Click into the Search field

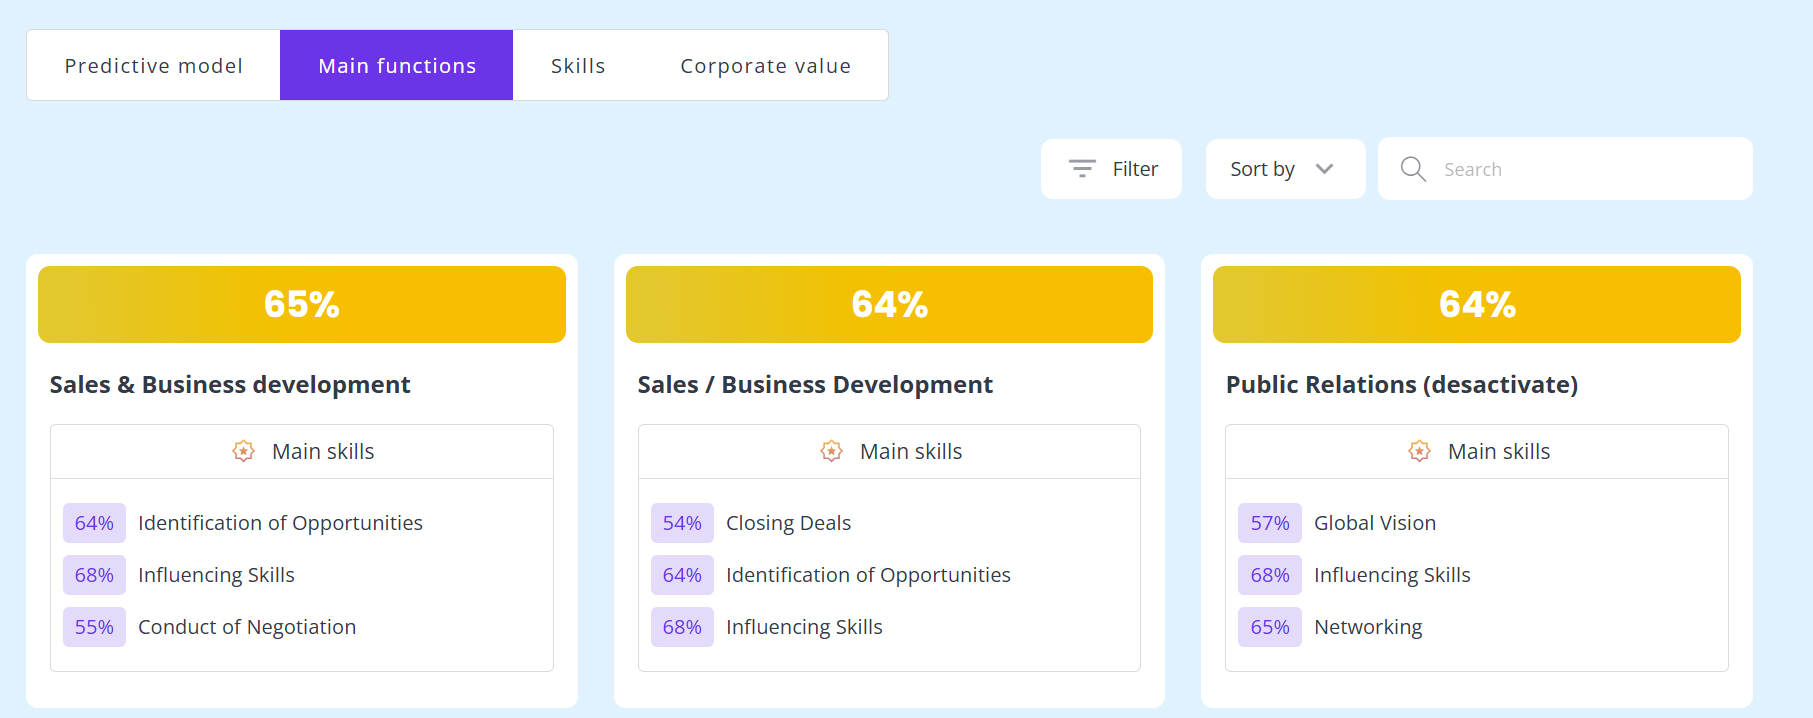tap(1565, 169)
